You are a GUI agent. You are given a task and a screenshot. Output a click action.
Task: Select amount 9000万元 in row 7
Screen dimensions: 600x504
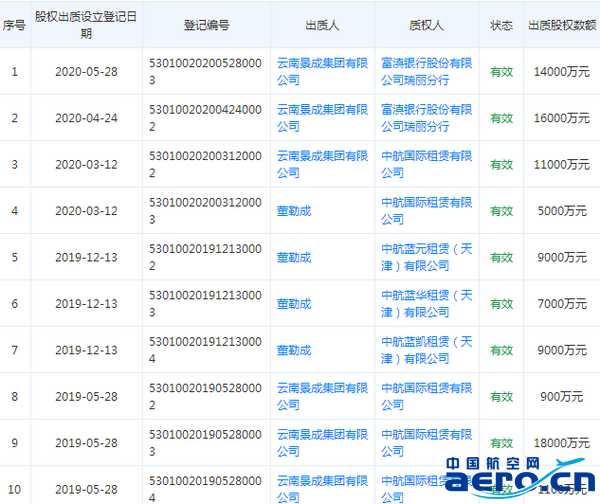[x=562, y=350]
